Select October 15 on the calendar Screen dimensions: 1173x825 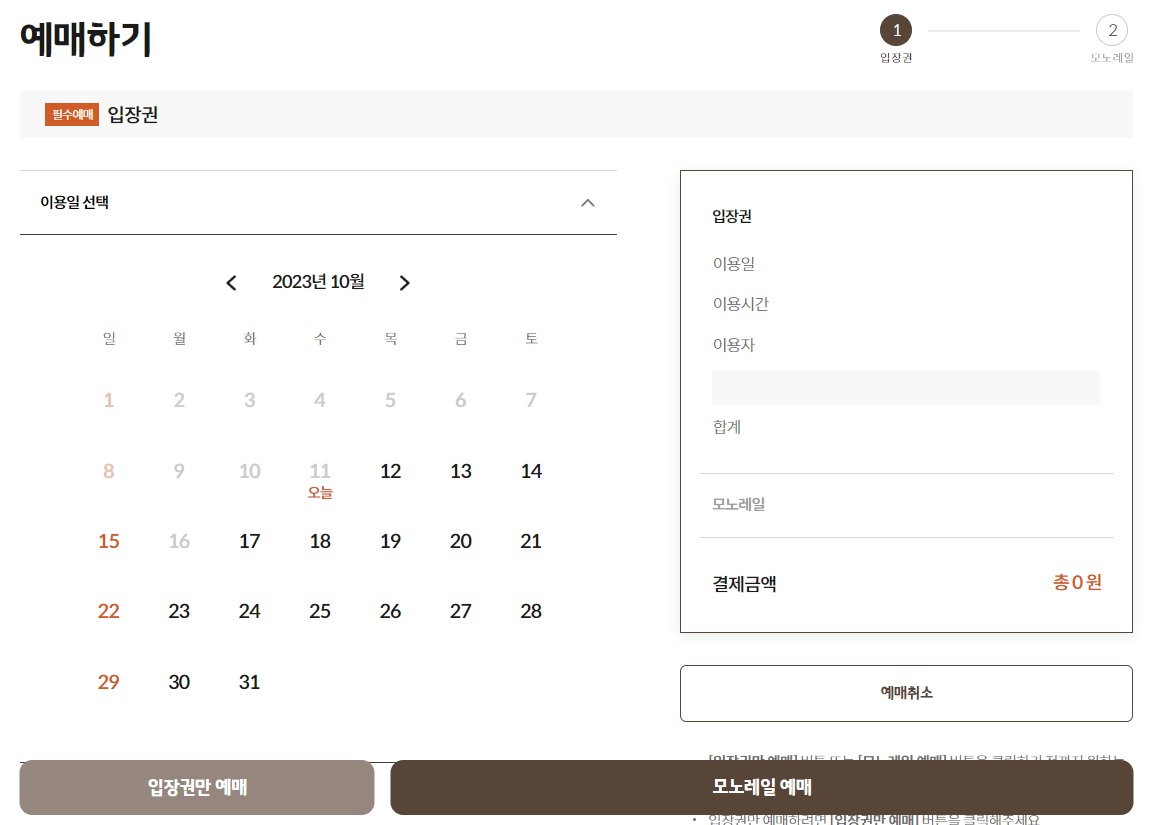click(x=108, y=541)
